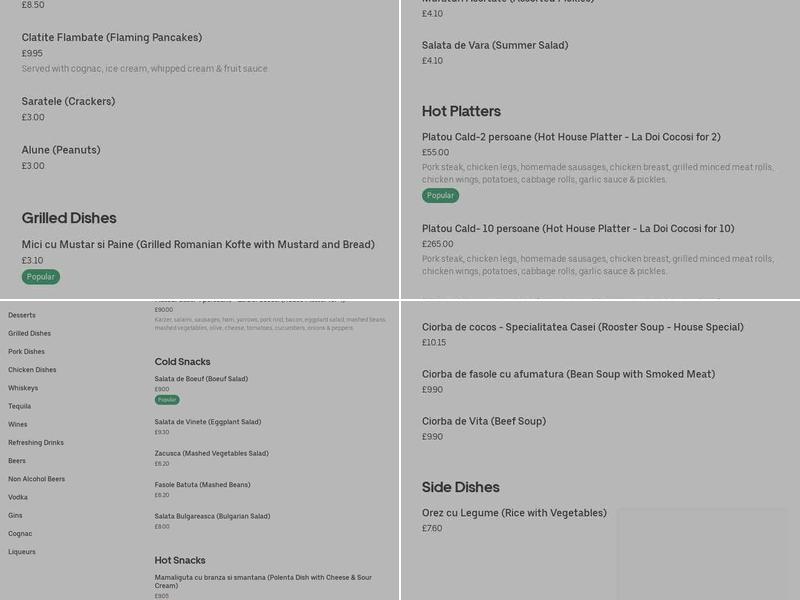Open Hot House Platter for 2
Screen dimensions: 800x600
point(571,137)
